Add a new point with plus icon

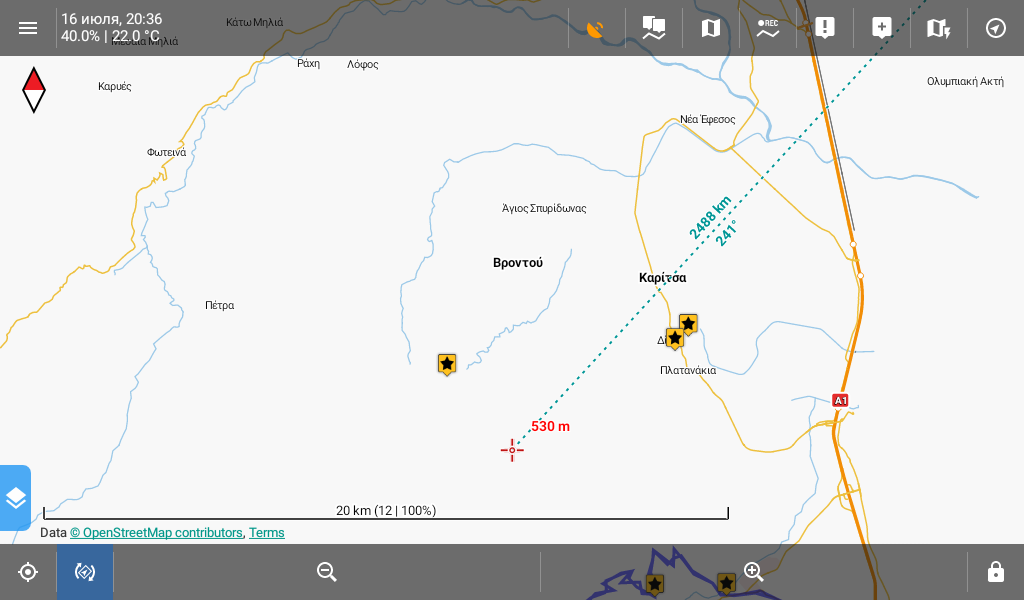point(881,28)
